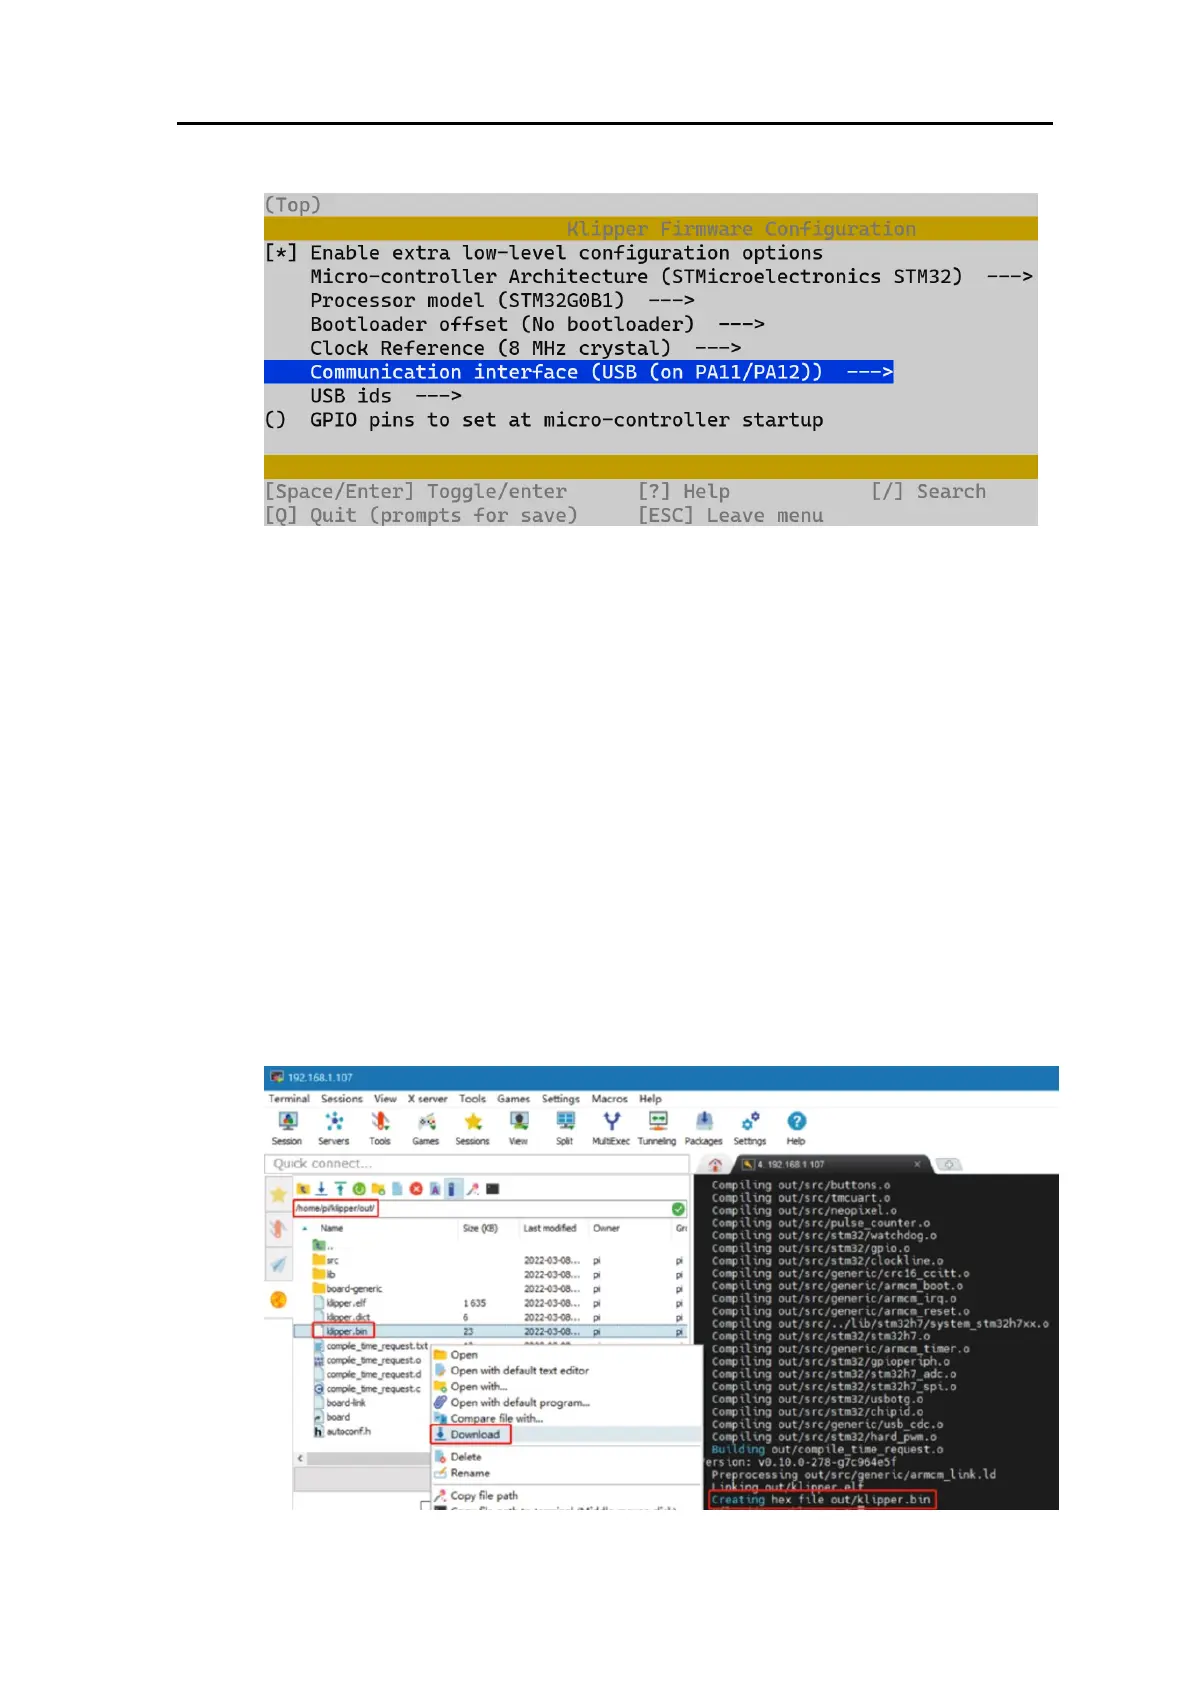Click the home icon left of terminal tab
This screenshot has width=1191, height=1684.
click(x=715, y=1165)
